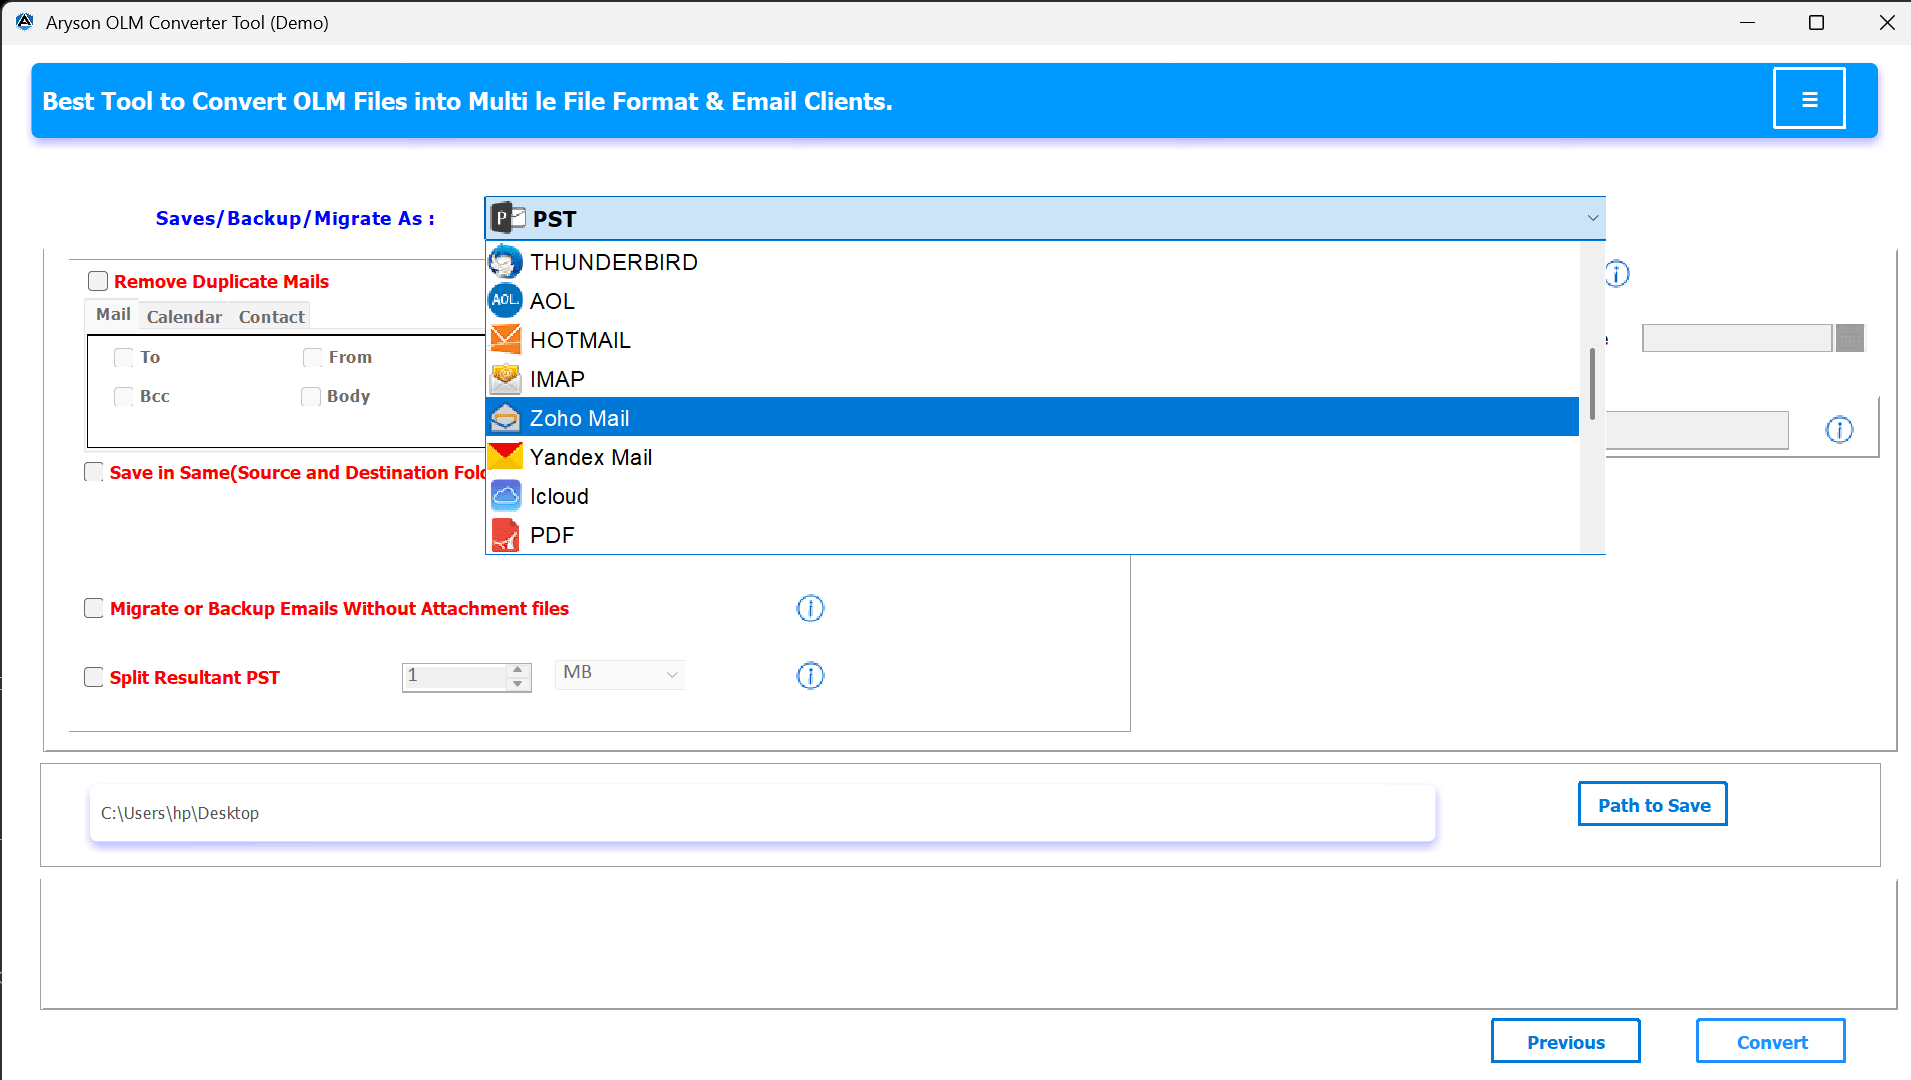Increment the split PST size stepper
Screen dimensions: 1911x1080
coord(516,670)
